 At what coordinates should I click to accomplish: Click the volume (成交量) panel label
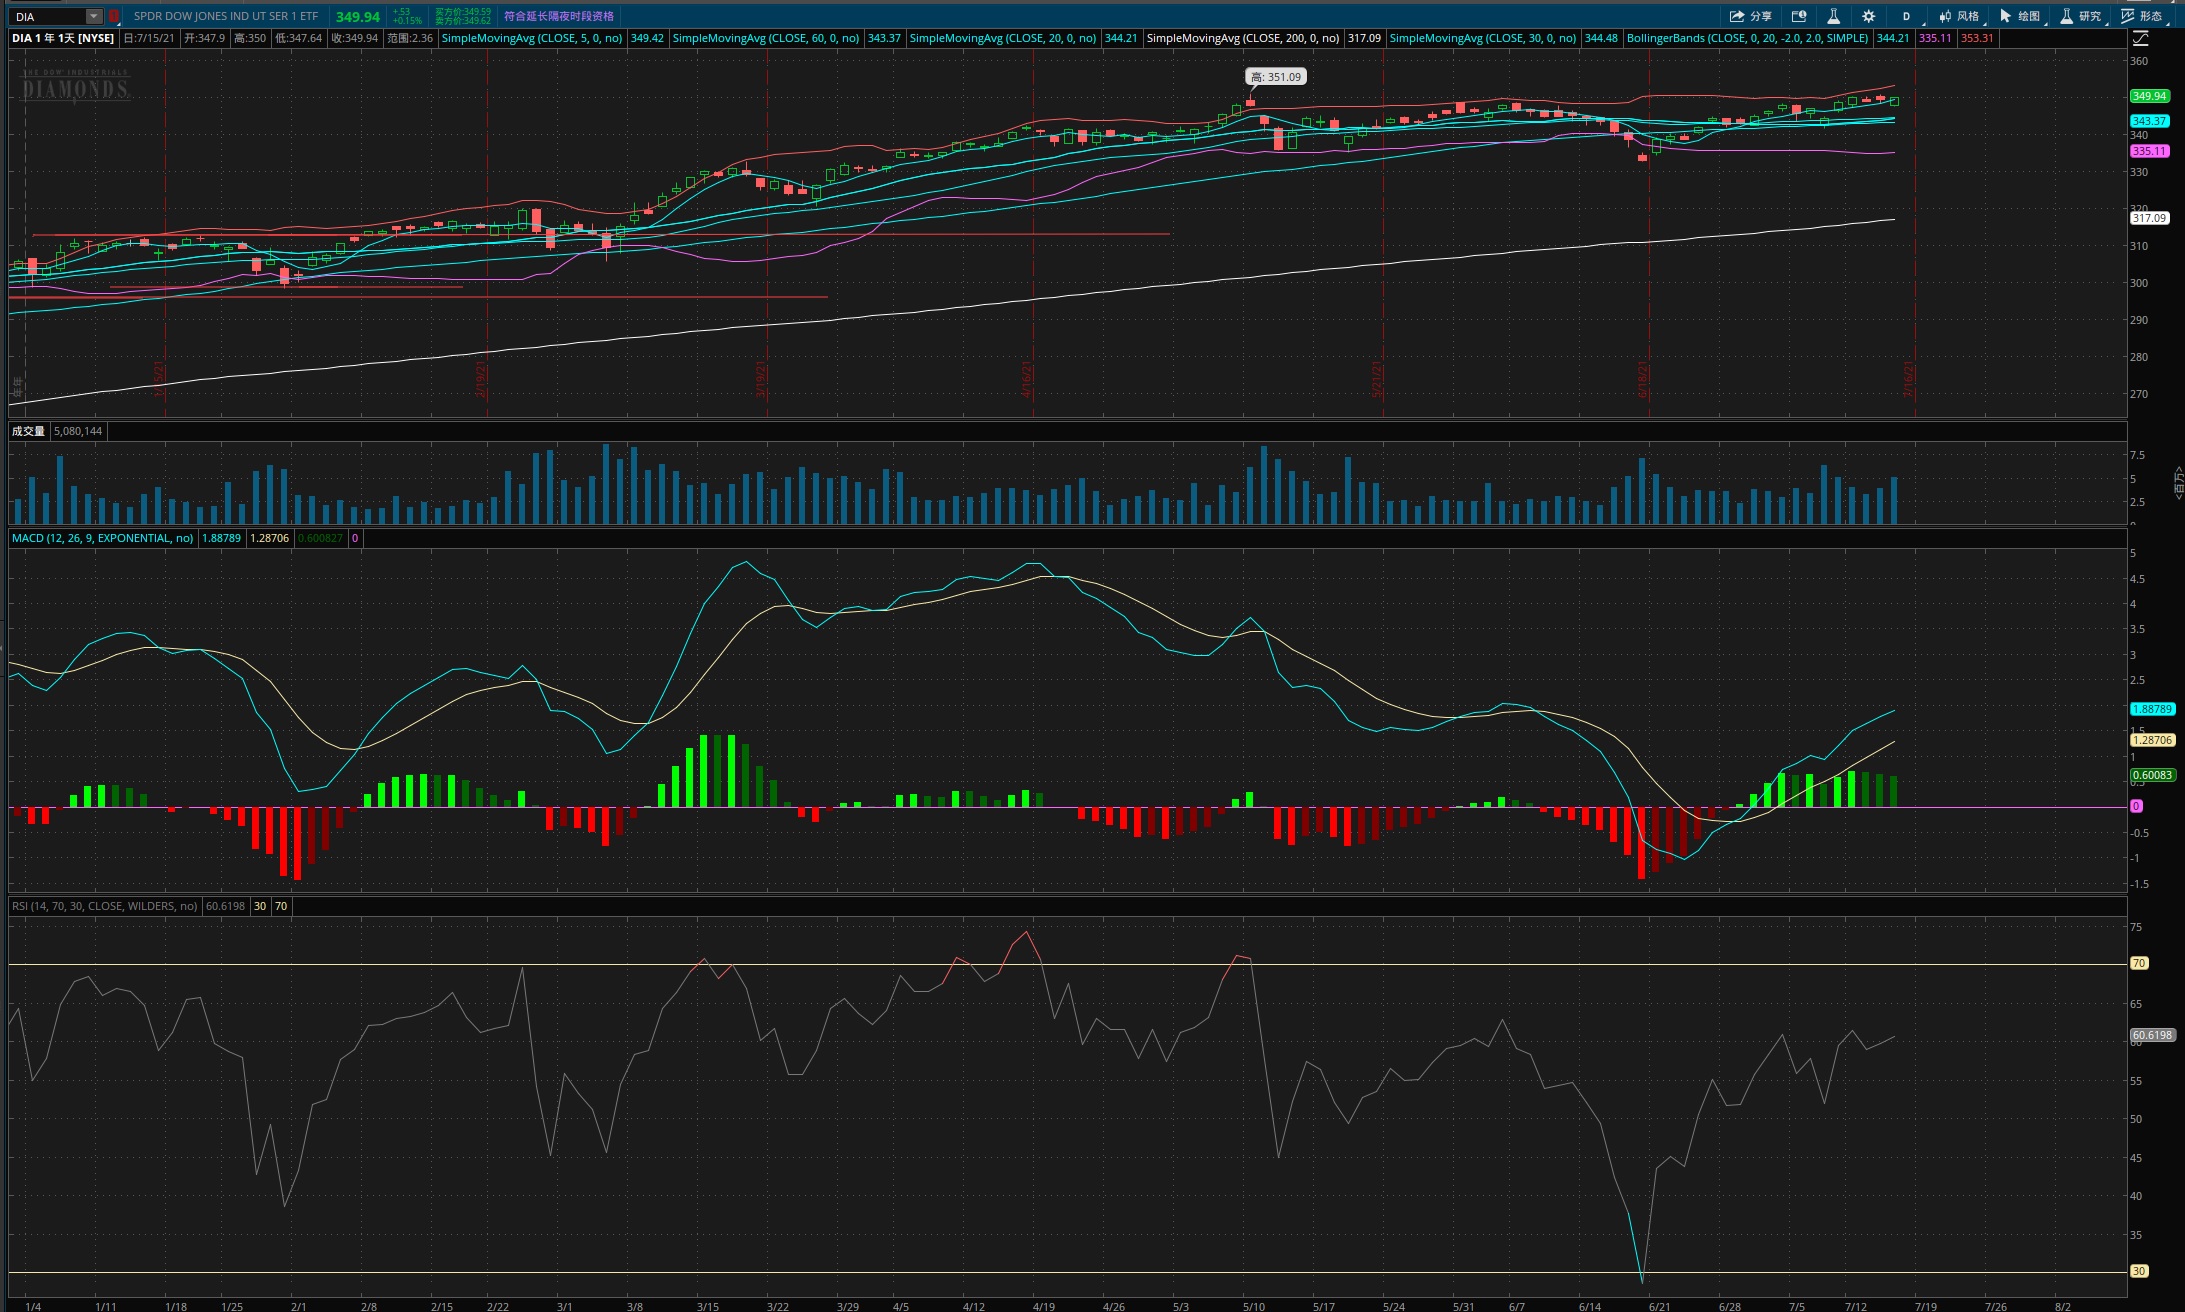(x=28, y=431)
